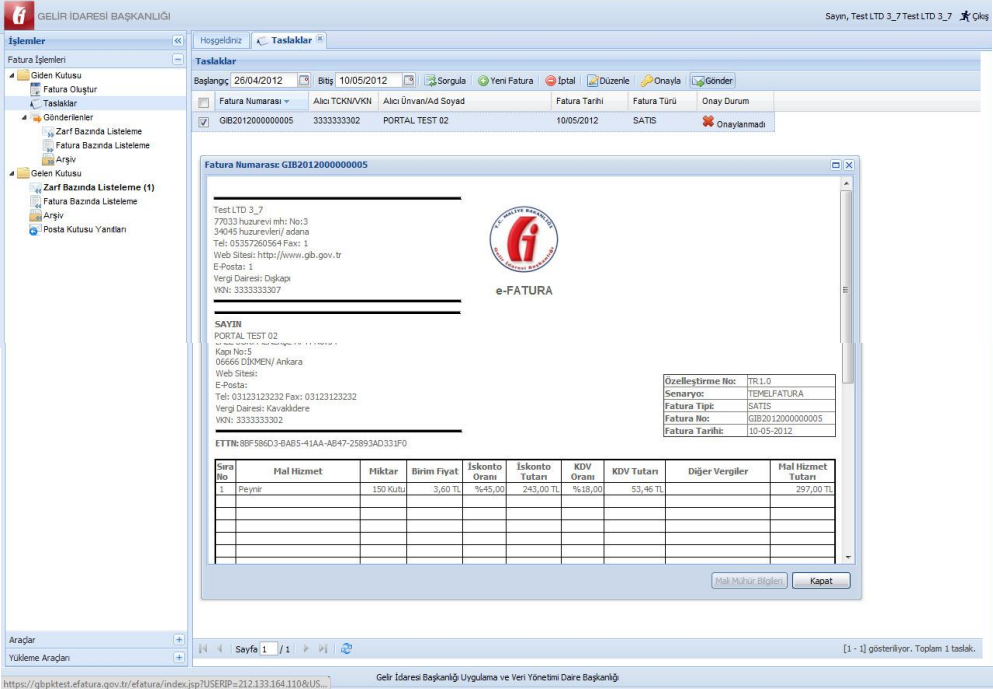The image size is (993, 689).
Task: Open Fatura Bazında Listeleme under Gönderilenler
Action: (103, 145)
